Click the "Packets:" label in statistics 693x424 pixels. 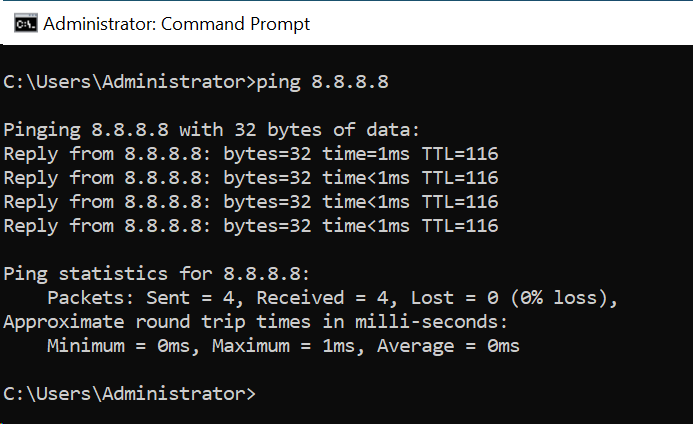point(90,298)
